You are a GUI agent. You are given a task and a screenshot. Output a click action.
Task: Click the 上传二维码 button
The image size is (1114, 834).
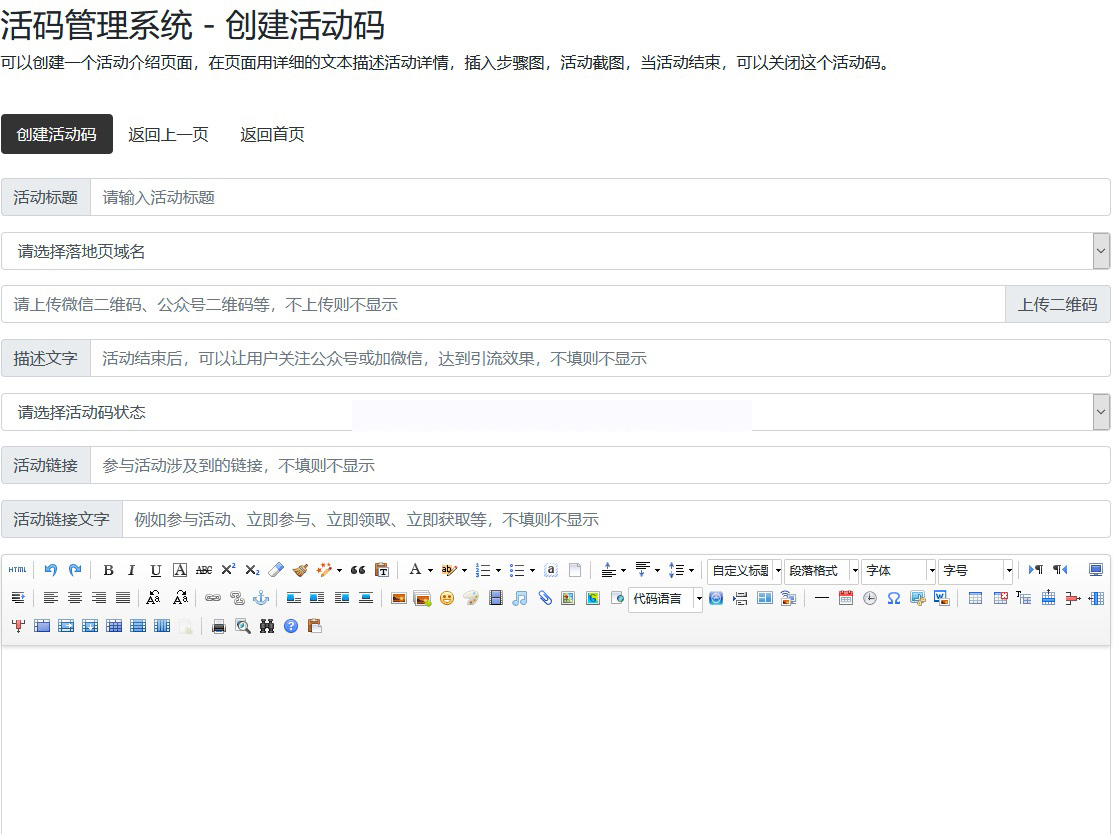[x=1057, y=305]
